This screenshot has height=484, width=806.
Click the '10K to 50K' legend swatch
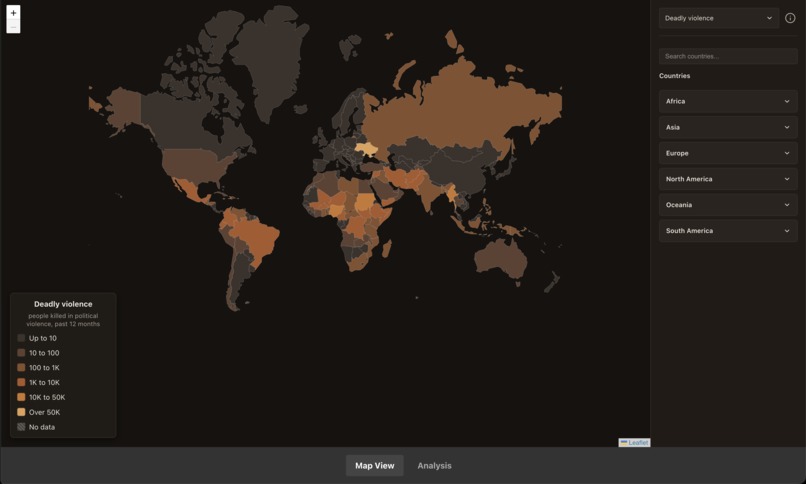21,397
